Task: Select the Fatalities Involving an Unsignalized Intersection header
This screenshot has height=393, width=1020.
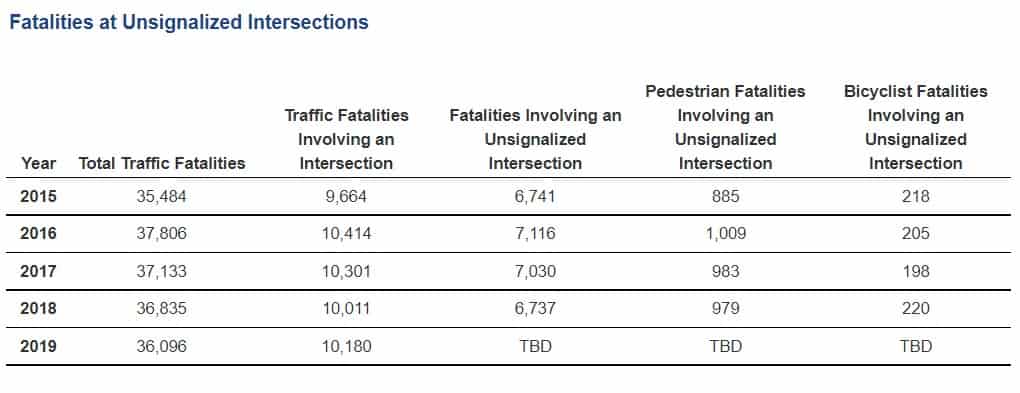Action: click(535, 139)
